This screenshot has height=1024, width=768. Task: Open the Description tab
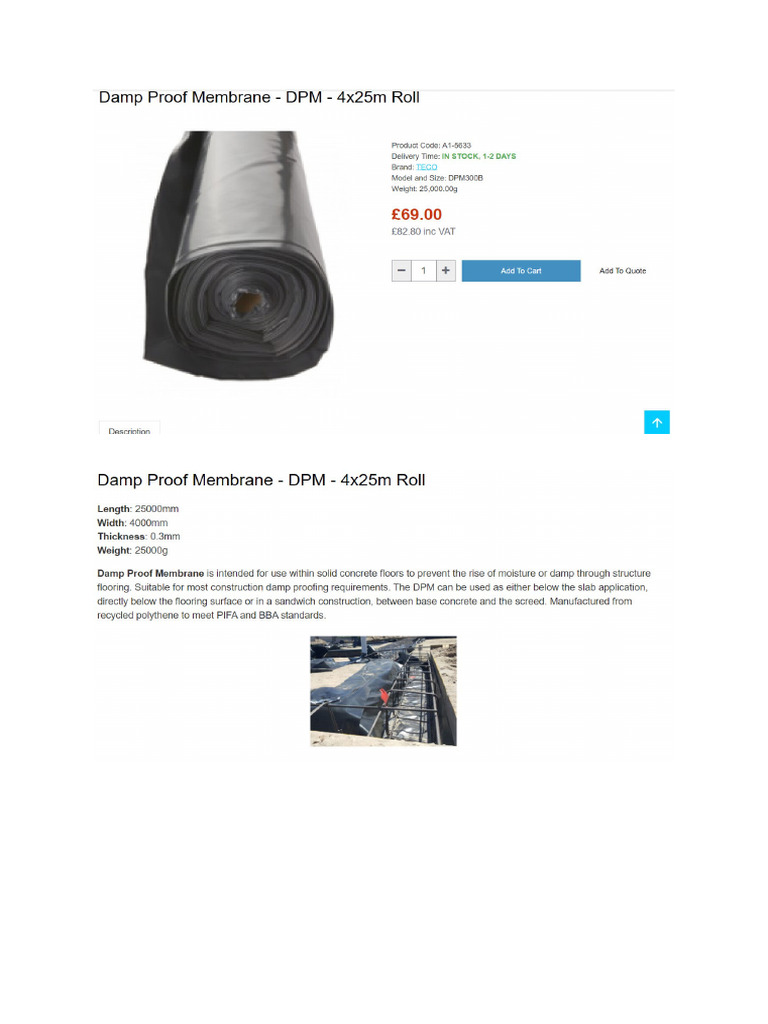click(x=129, y=428)
